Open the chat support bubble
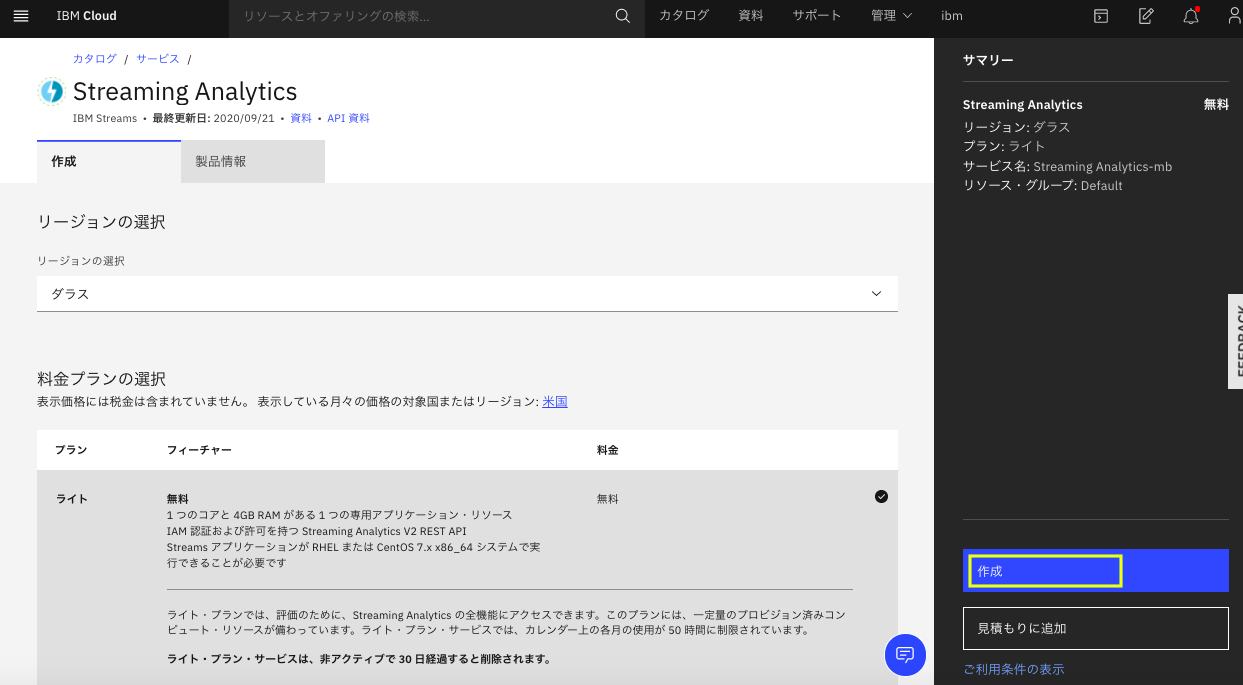The width and height of the screenshot is (1243, 685). [905, 655]
